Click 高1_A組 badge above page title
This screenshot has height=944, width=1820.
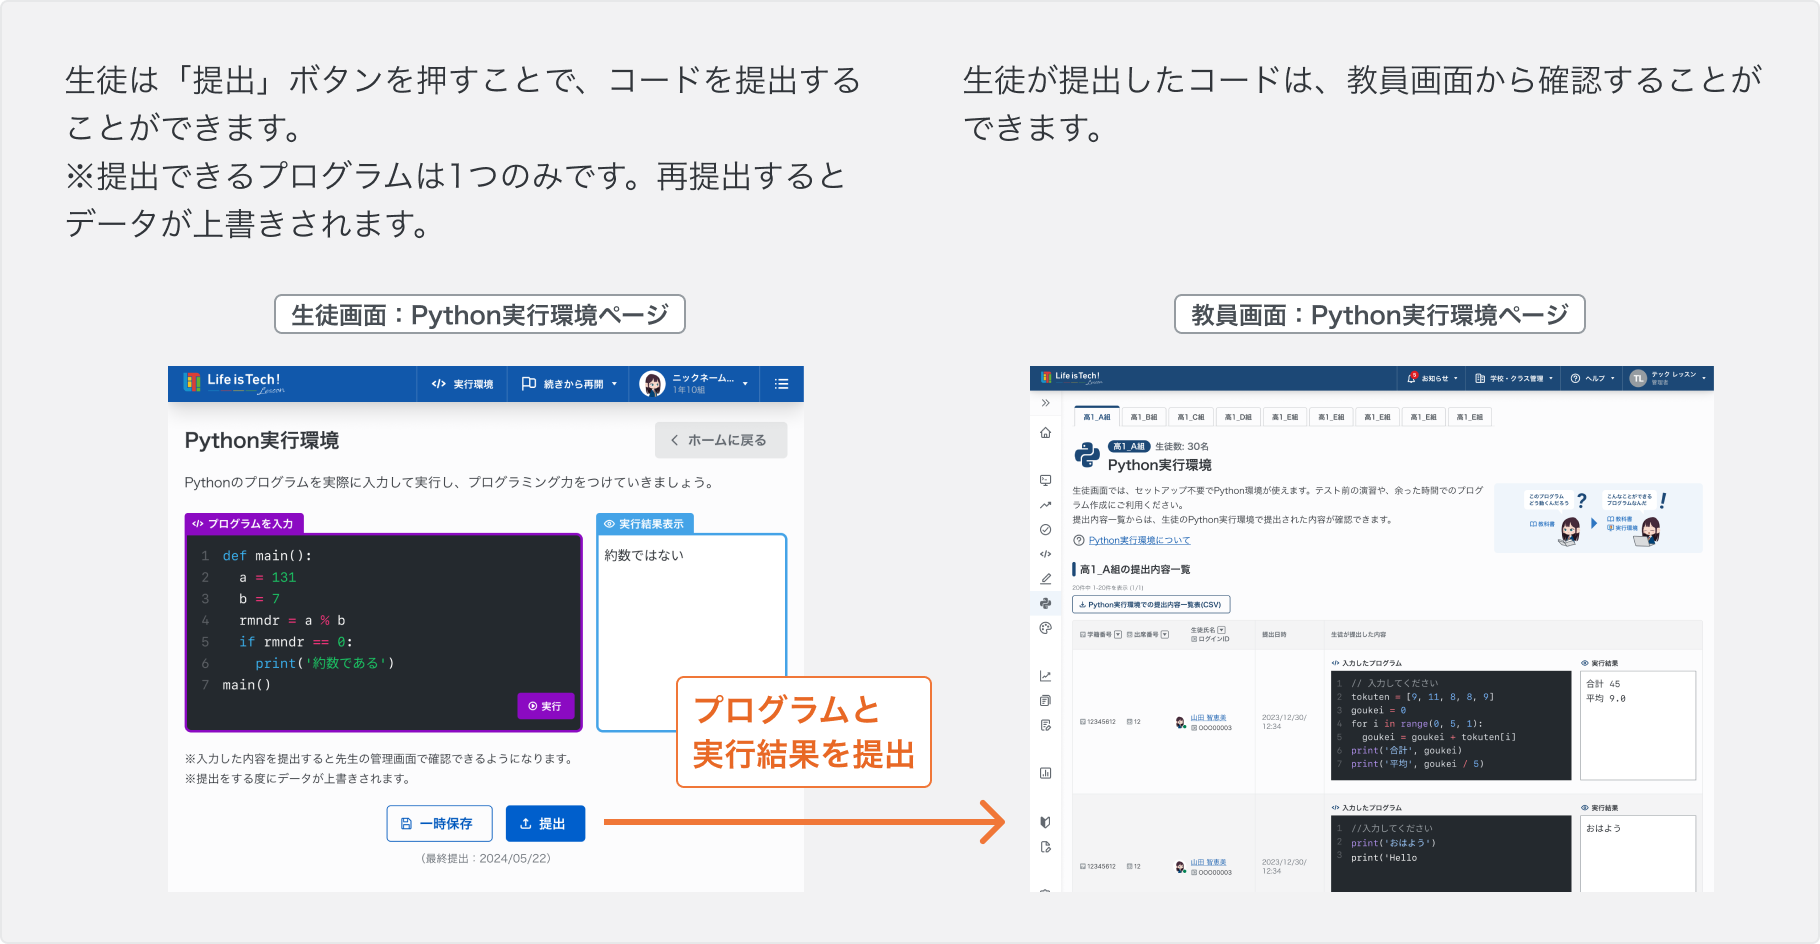1129,447
